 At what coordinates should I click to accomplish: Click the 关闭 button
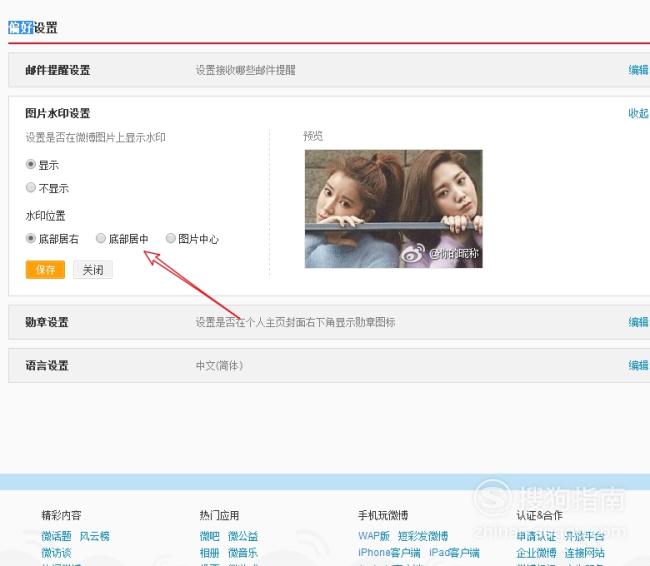coord(93,270)
